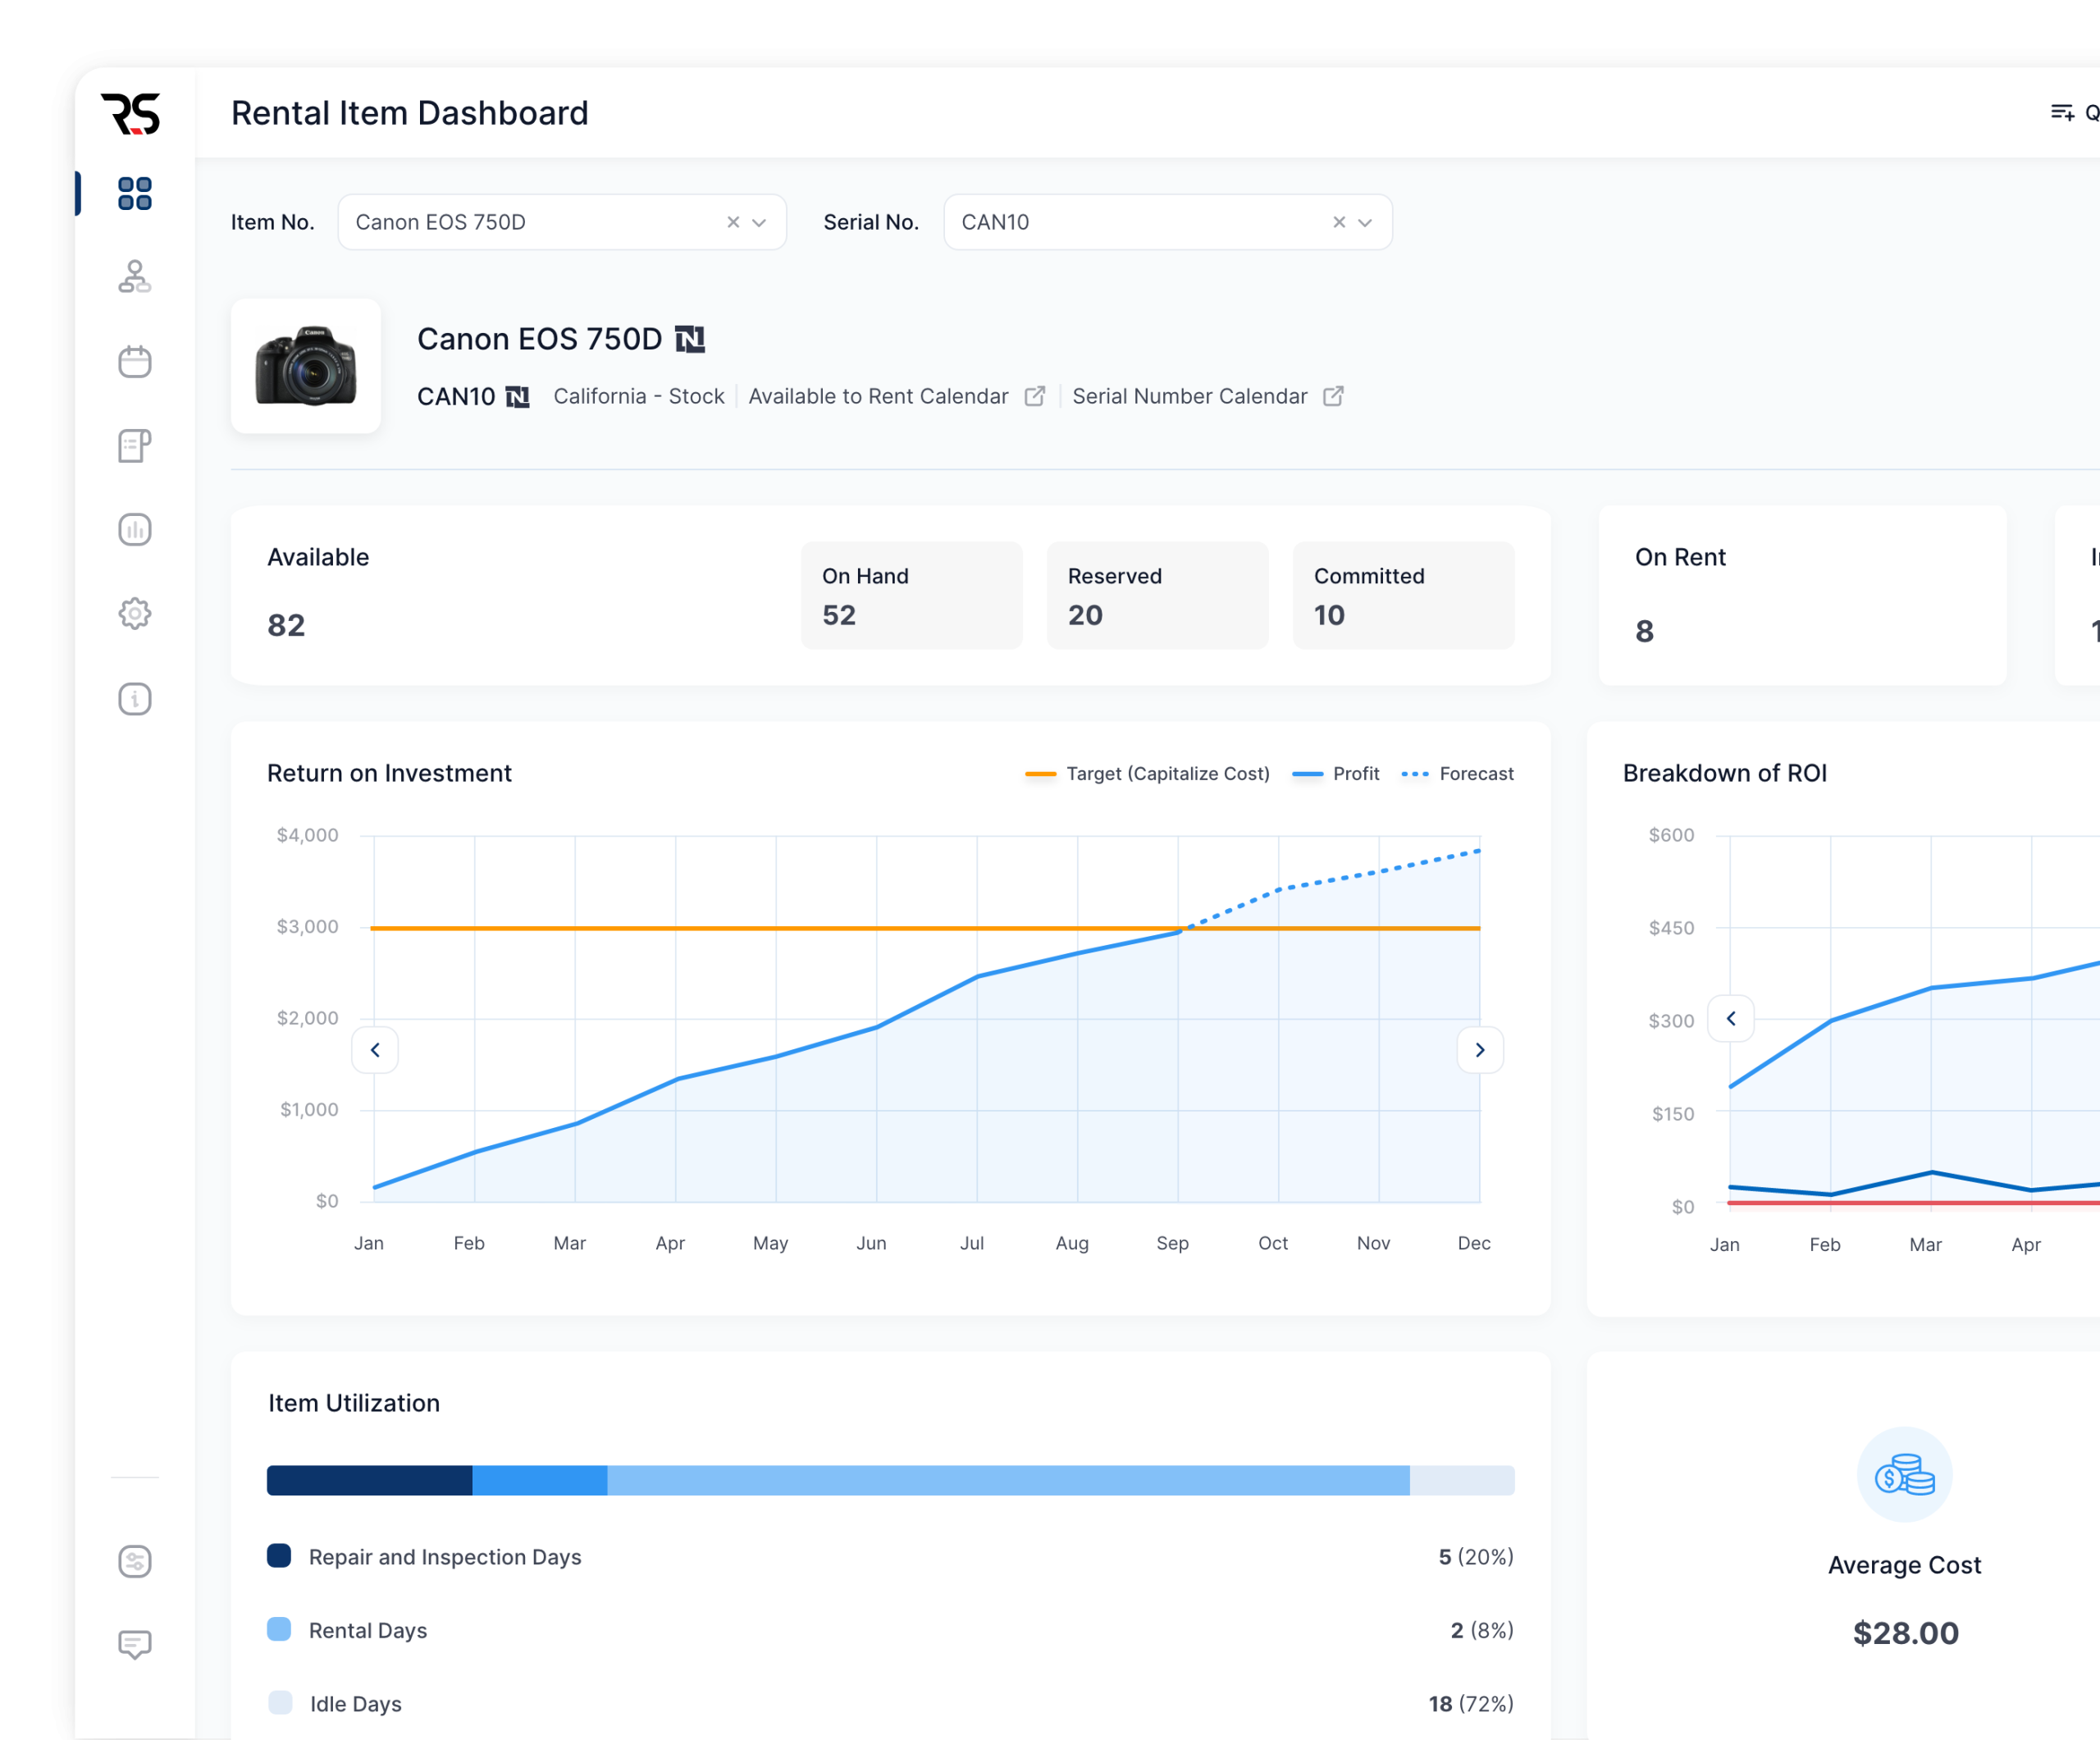Click dark navy segment of utilization bar

click(x=370, y=1480)
